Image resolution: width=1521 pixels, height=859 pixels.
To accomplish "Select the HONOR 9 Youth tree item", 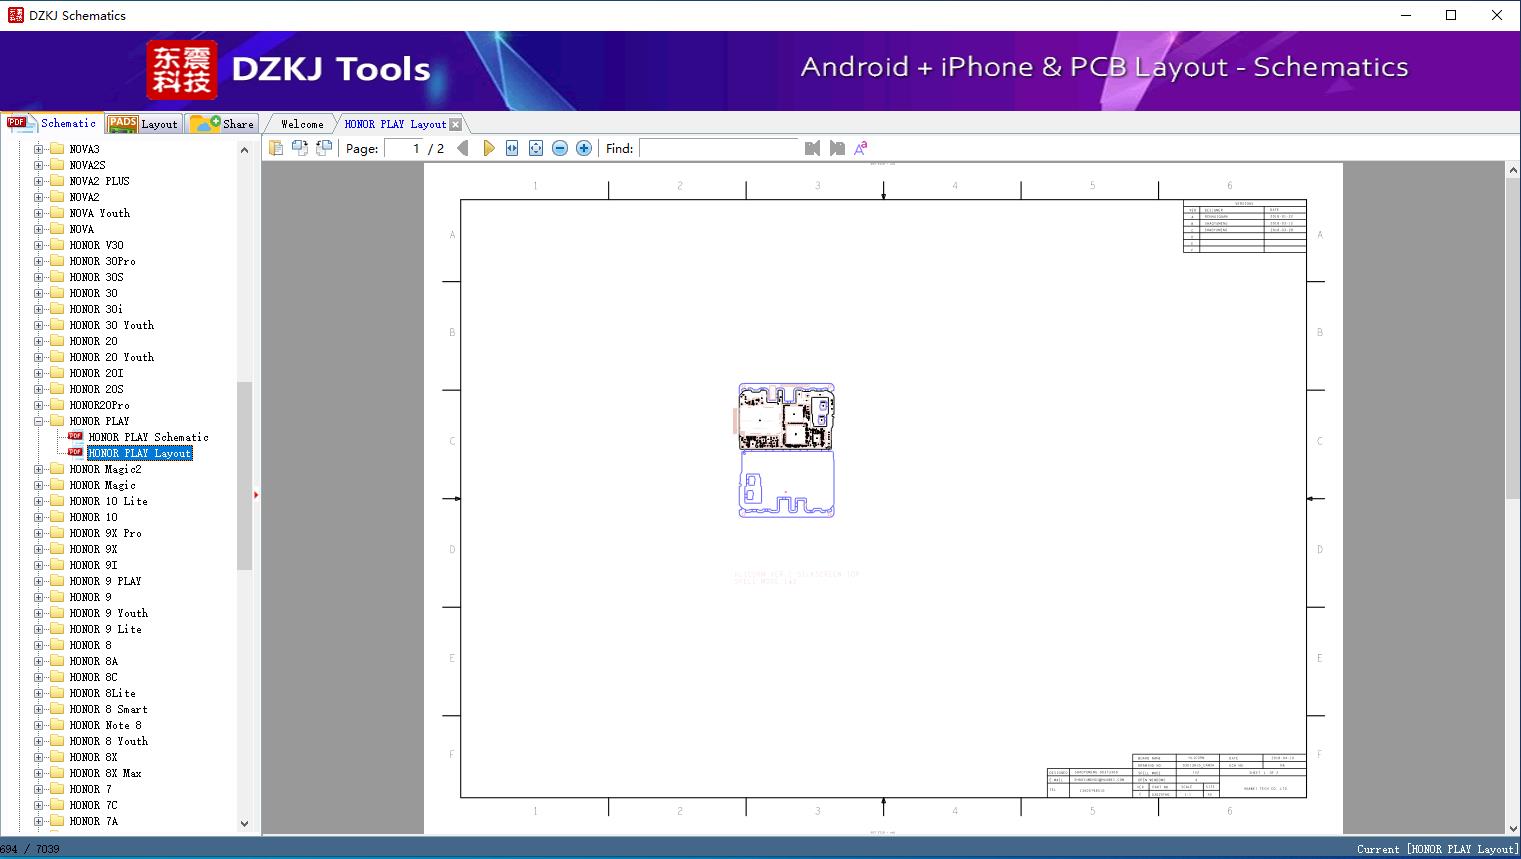I will tap(109, 613).
